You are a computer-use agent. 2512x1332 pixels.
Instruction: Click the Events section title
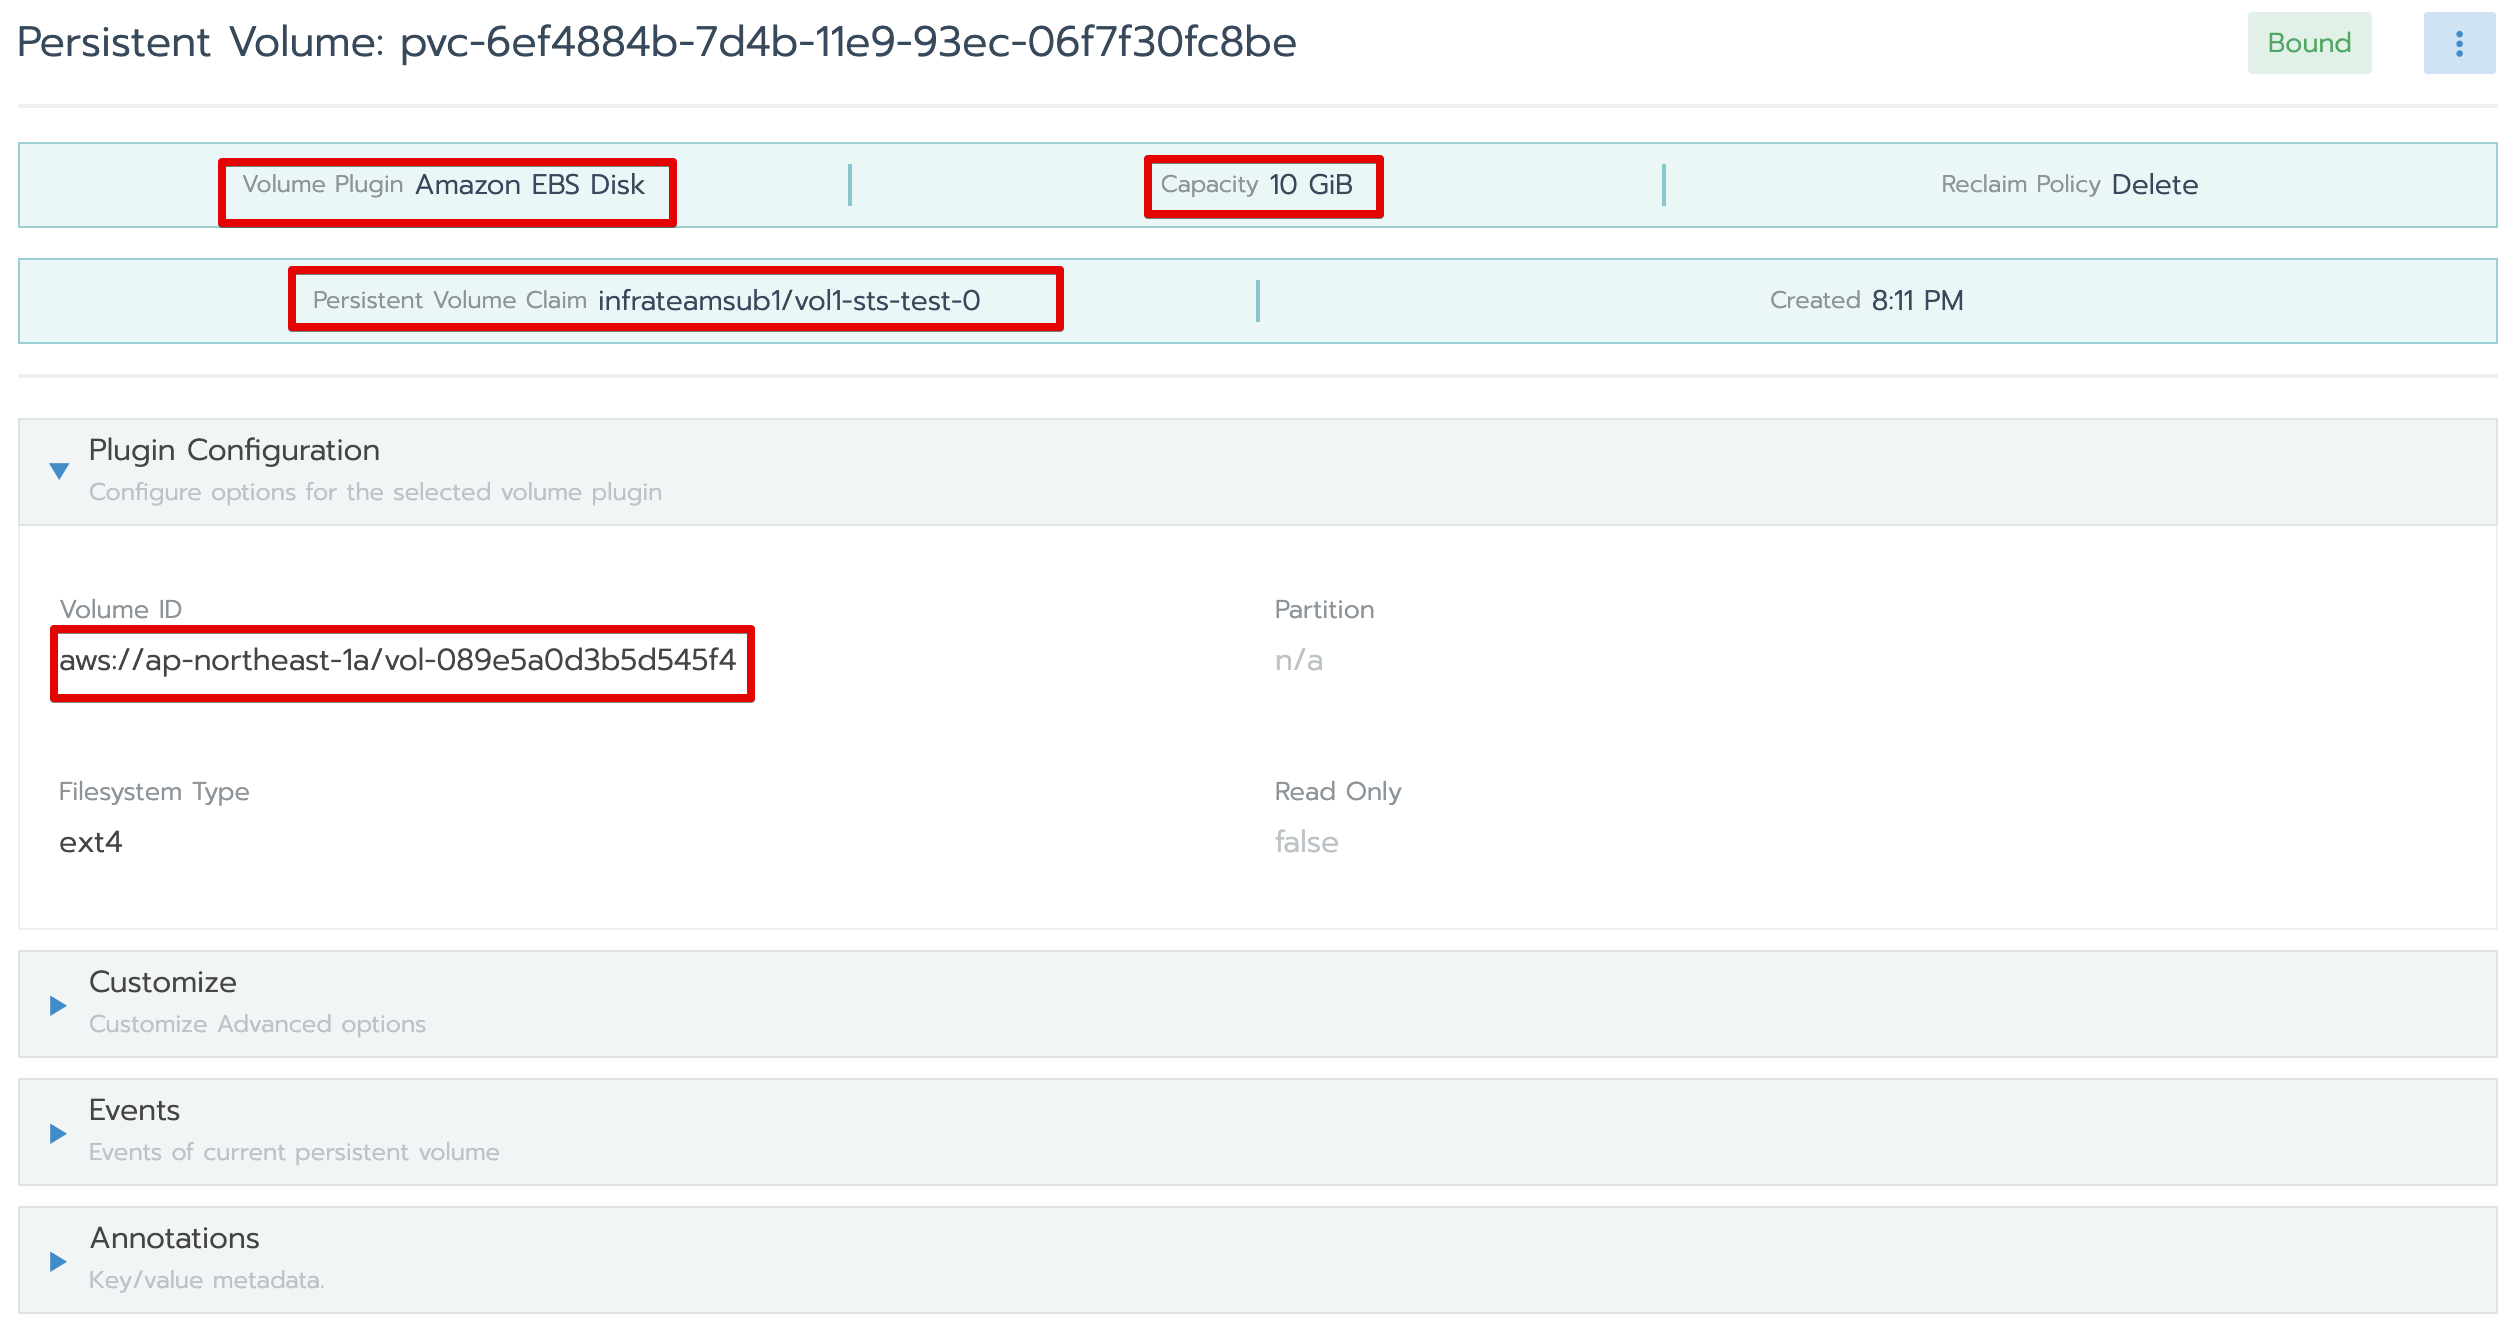coord(134,1110)
